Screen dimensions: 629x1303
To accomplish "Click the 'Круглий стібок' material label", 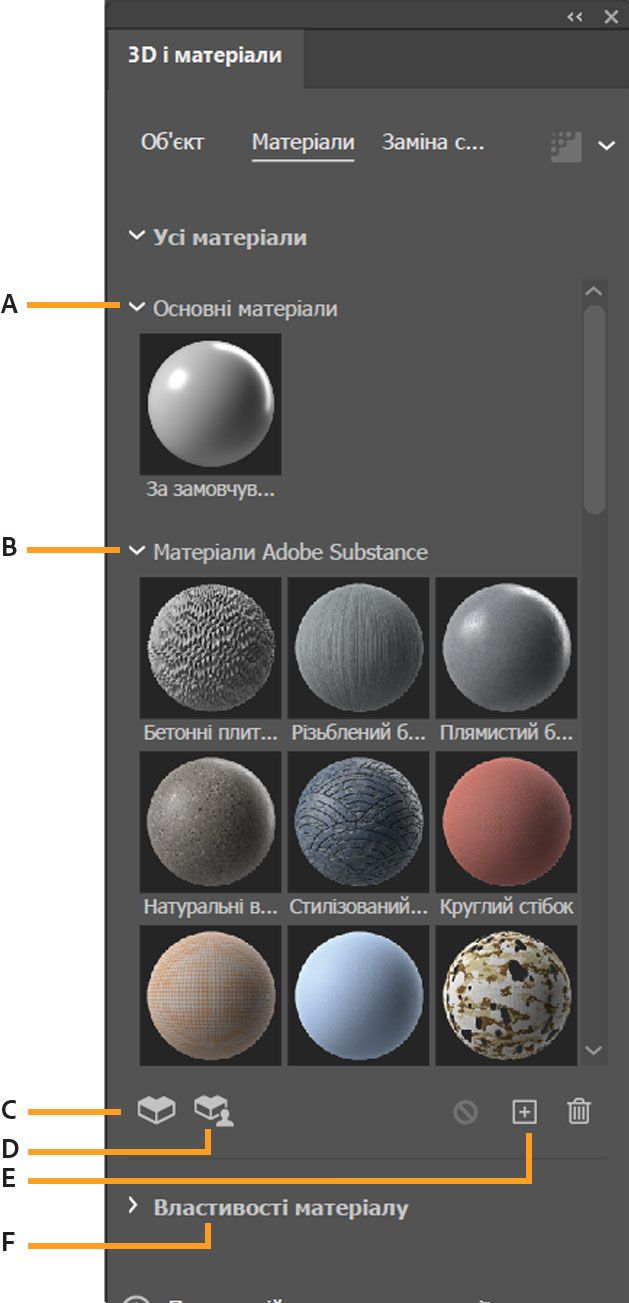I will pos(506,907).
